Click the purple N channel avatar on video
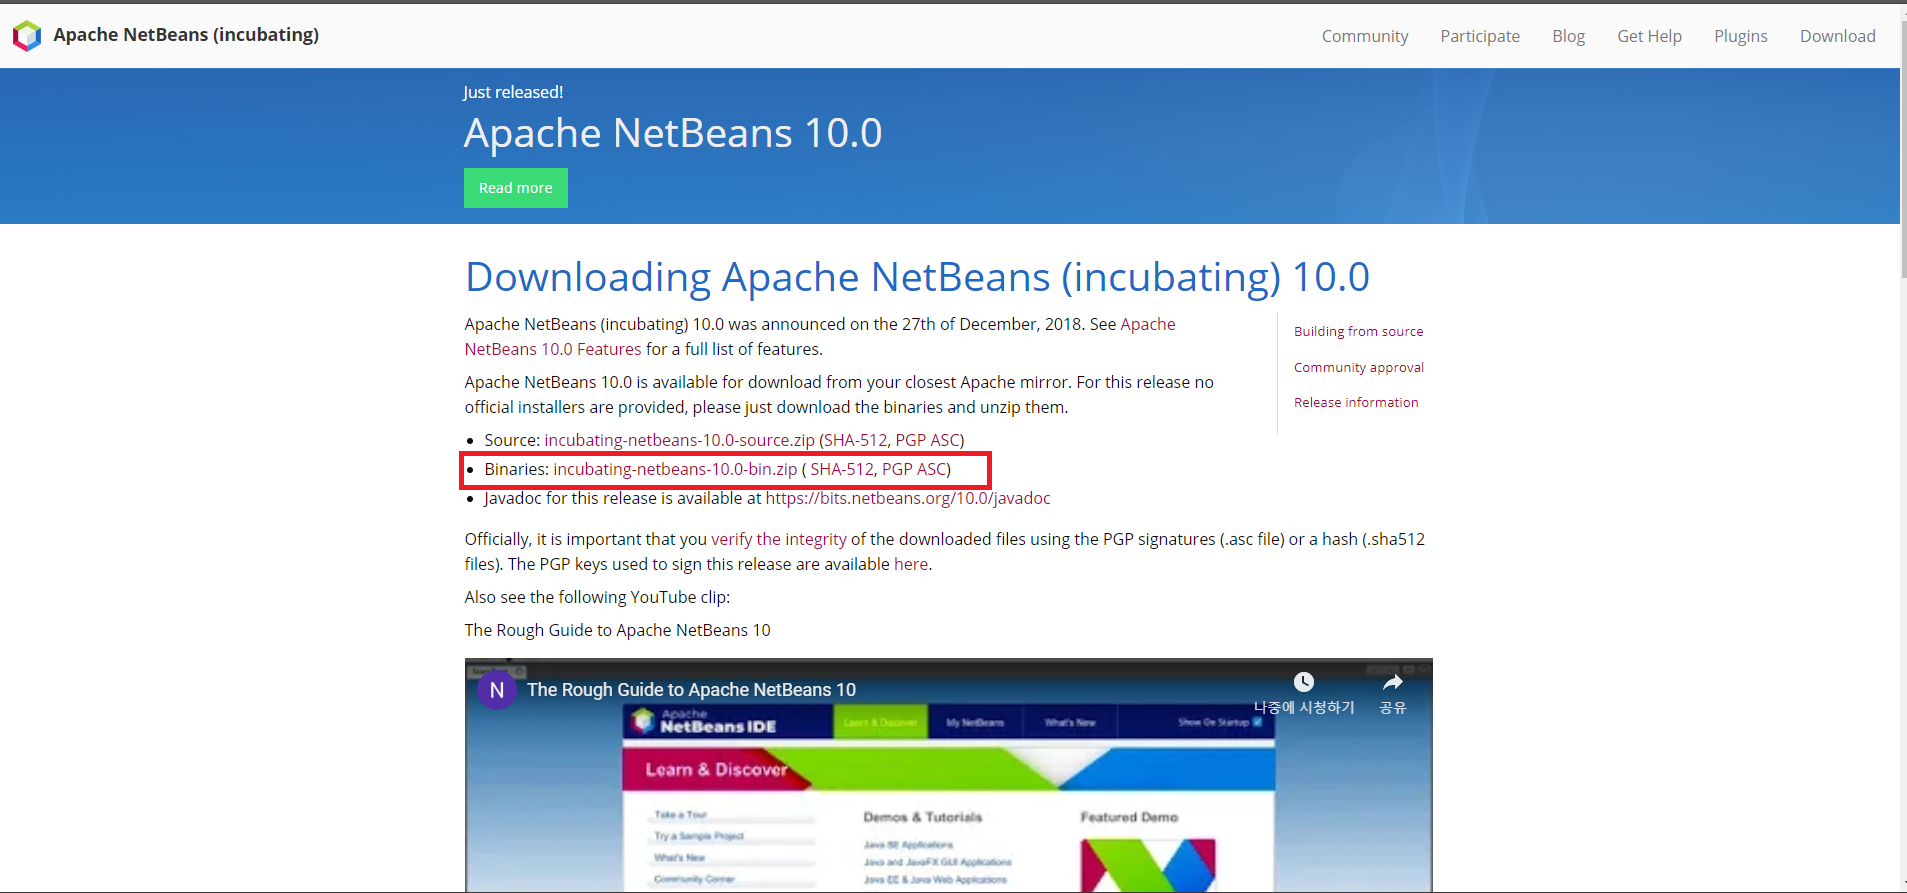Viewport: 1907px width, 893px height. (497, 690)
